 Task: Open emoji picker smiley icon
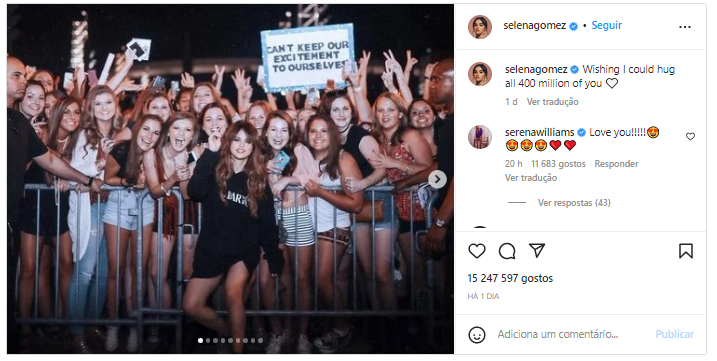point(477,335)
